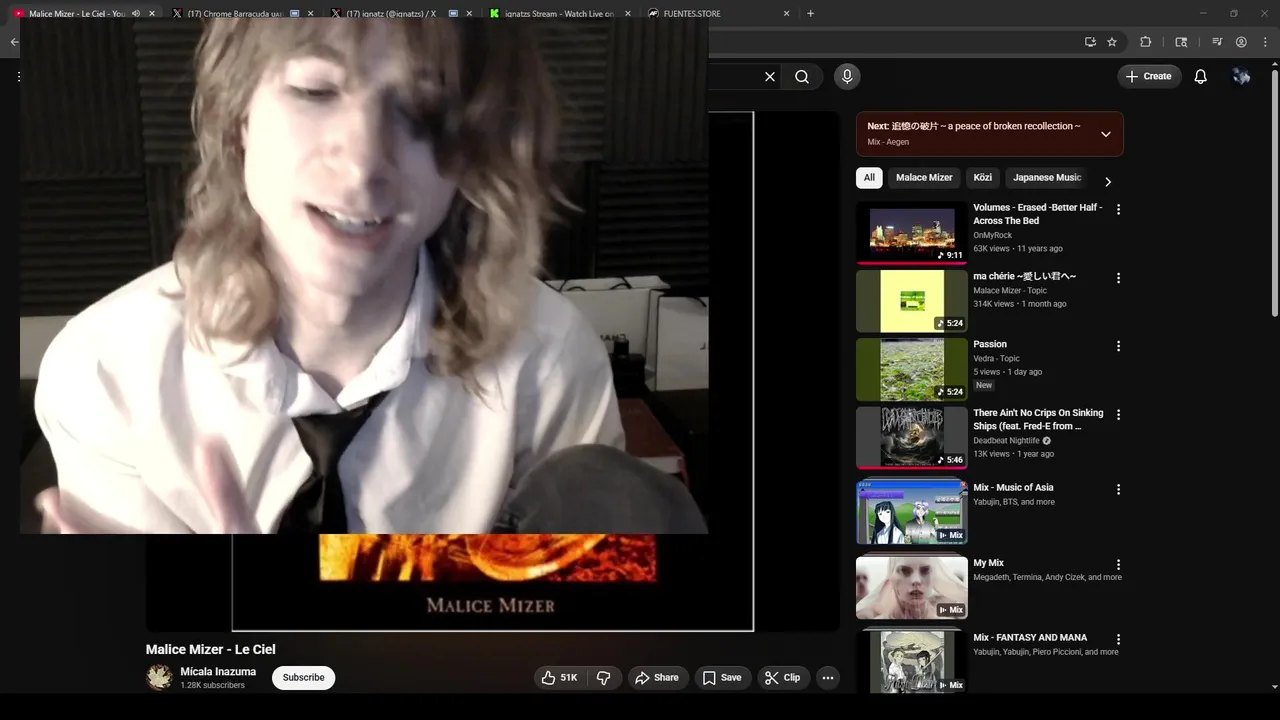The image size is (1280, 720).
Task: Close the ignatzs Stream tab
Action: tap(627, 14)
